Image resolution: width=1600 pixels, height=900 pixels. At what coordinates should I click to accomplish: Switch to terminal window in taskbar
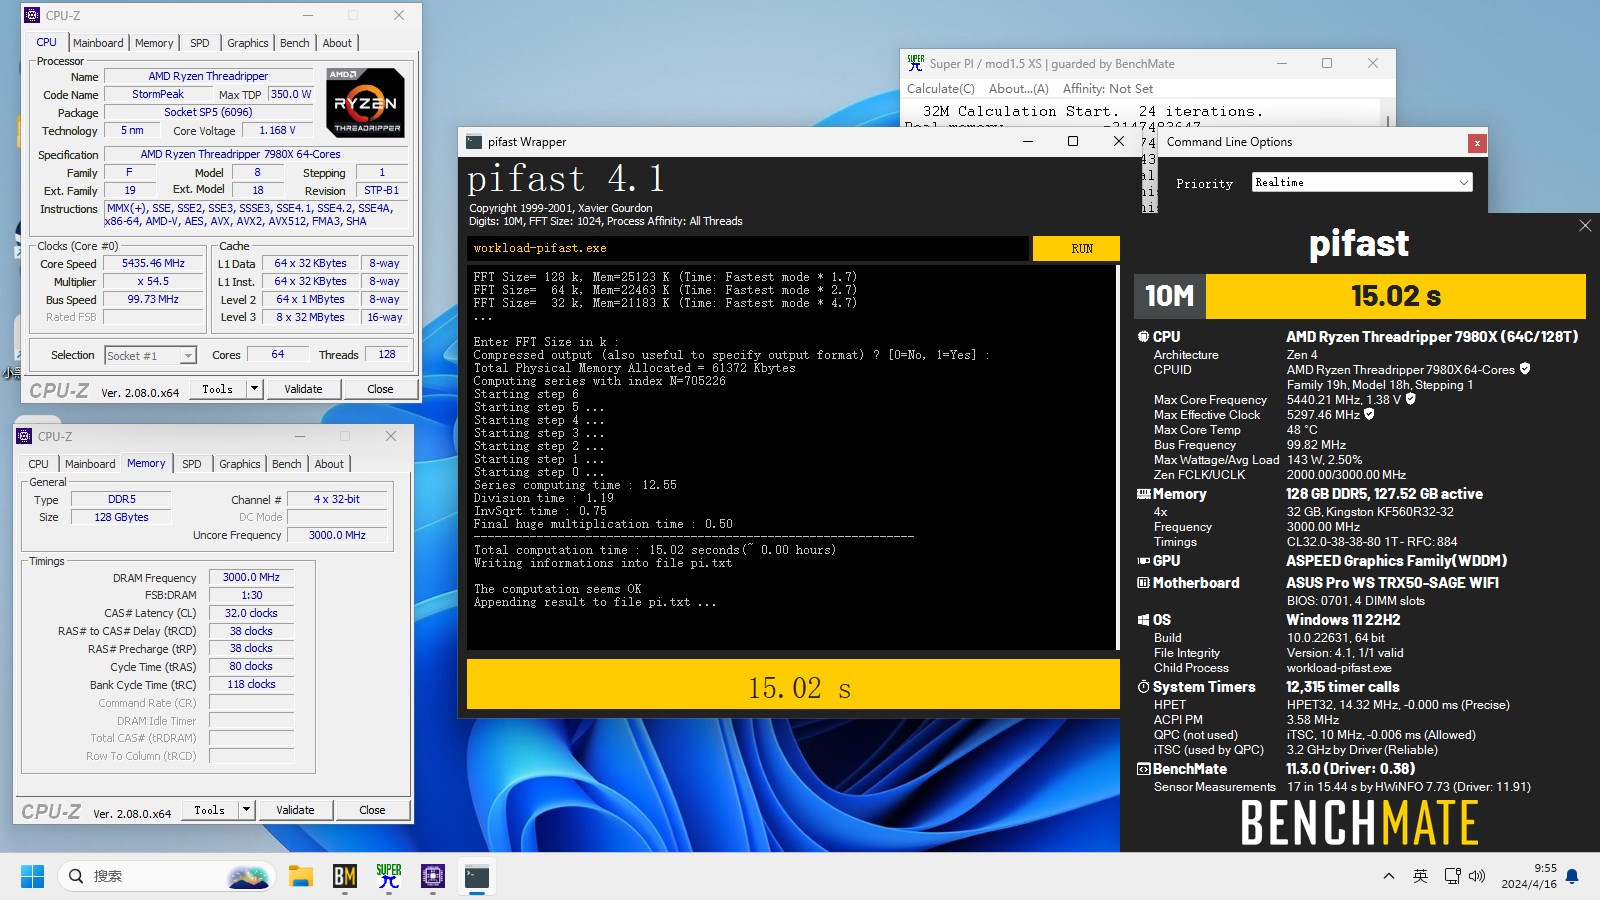[477, 877]
